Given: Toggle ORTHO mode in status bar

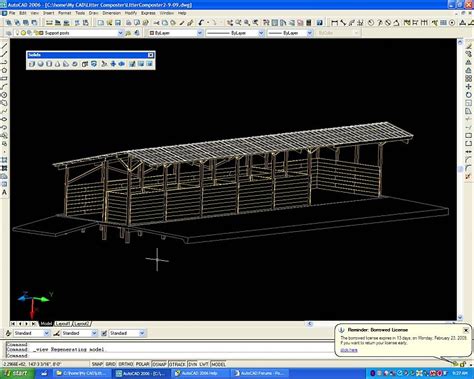Looking at the screenshot, I should click(x=126, y=364).
